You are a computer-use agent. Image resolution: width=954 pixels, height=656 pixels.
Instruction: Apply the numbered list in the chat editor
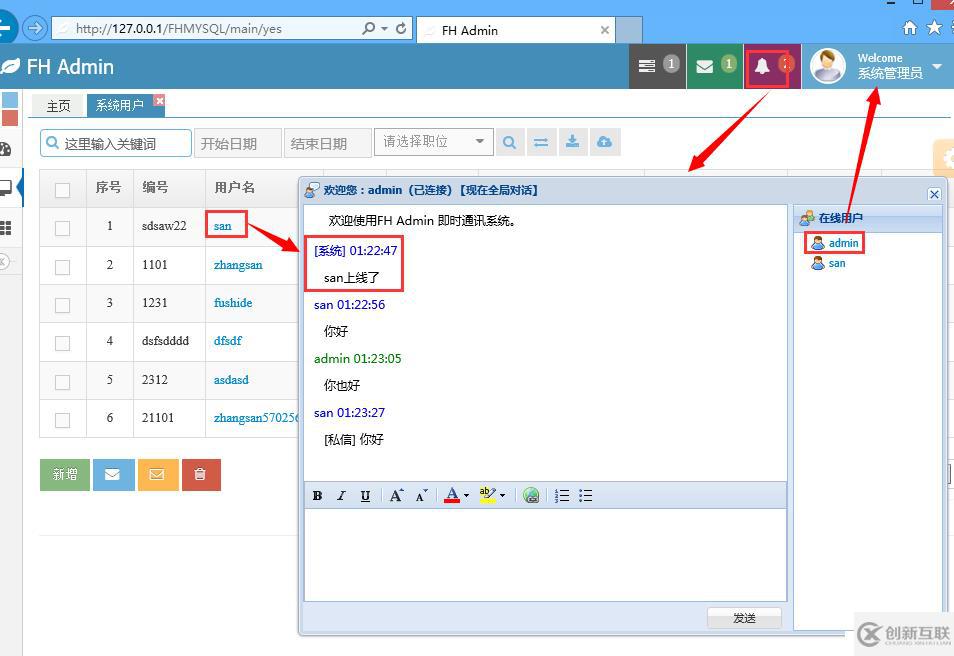click(561, 495)
